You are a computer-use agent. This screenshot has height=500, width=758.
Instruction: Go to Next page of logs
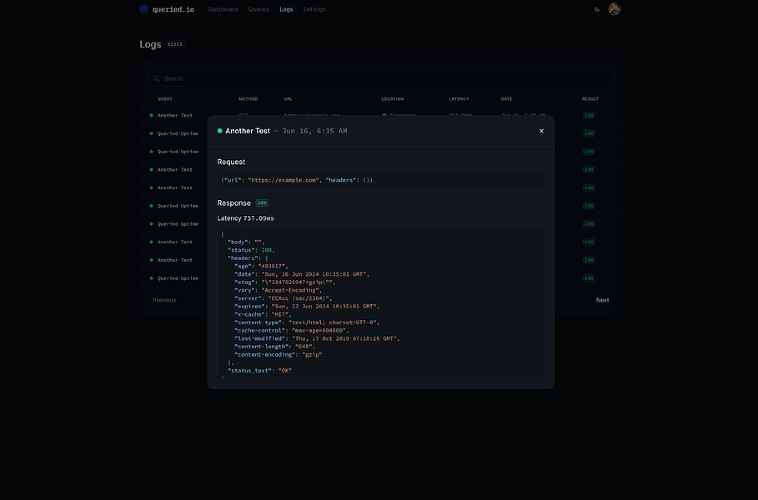point(602,300)
